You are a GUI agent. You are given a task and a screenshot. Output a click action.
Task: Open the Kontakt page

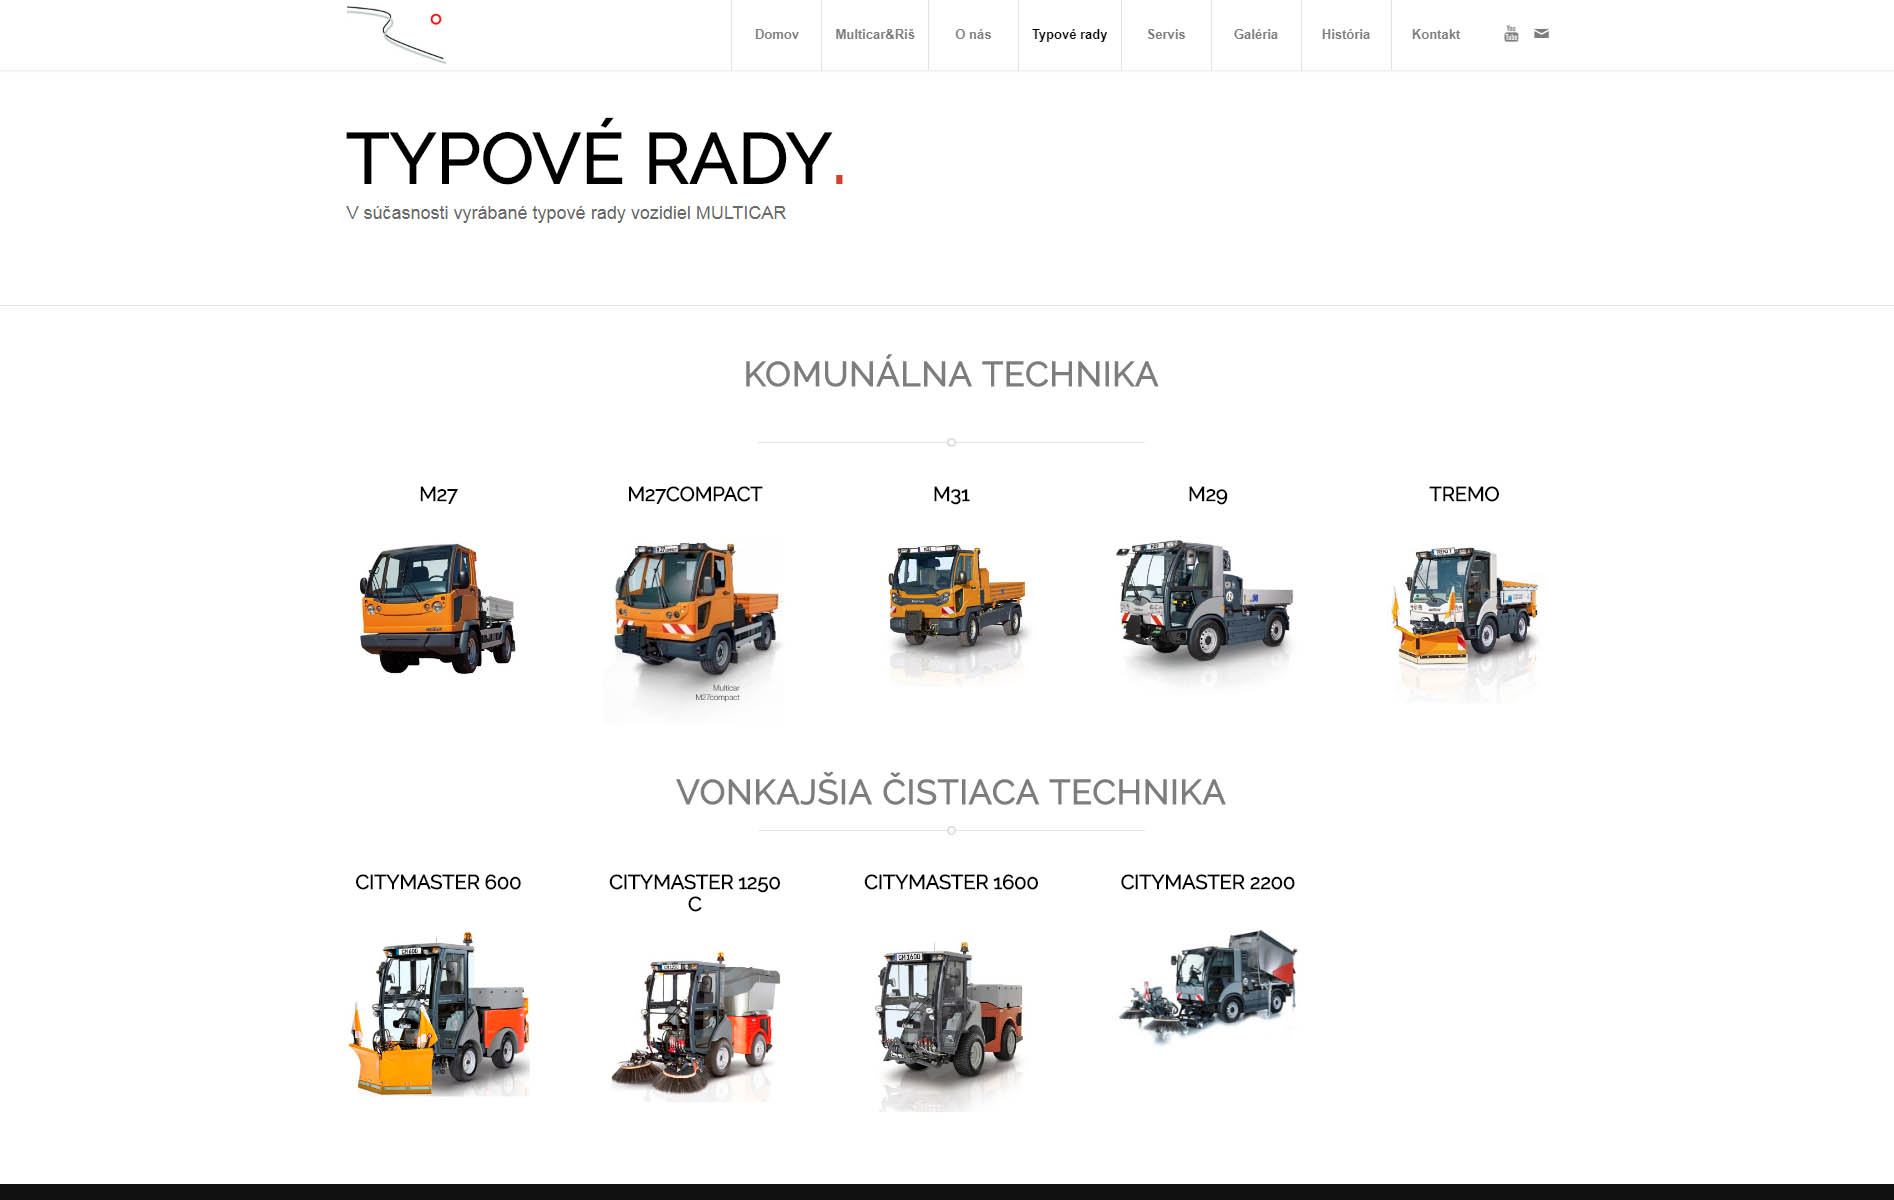tap(1435, 35)
